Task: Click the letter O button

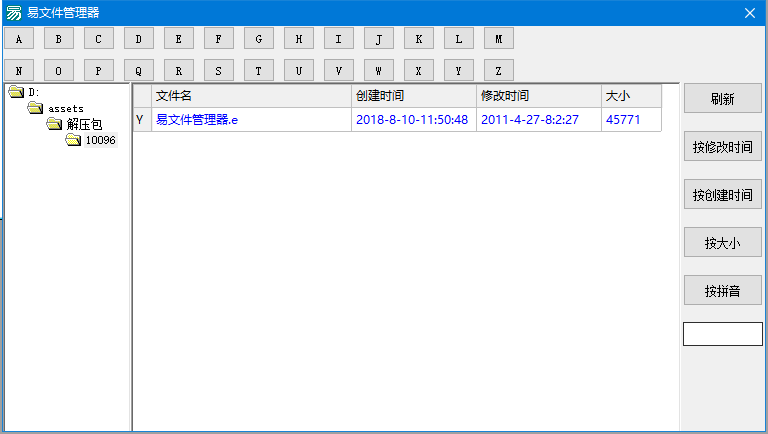Action: (x=59, y=71)
